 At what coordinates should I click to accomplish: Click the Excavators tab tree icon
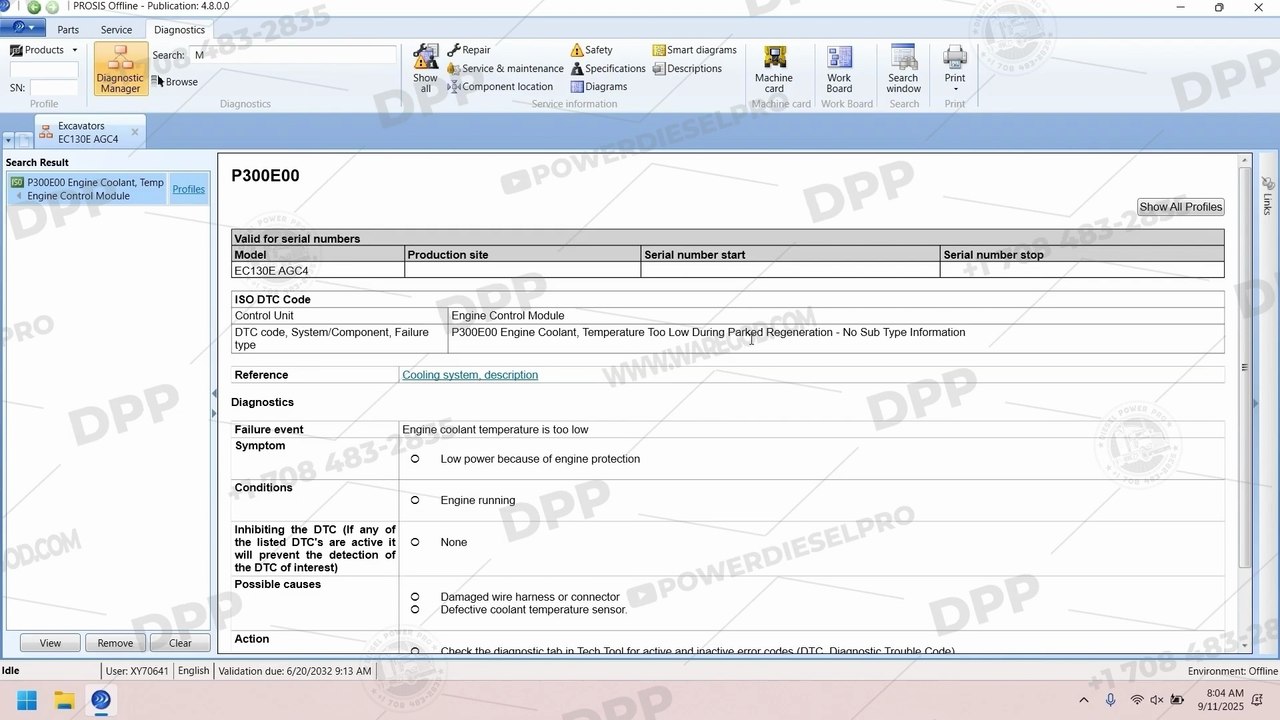click(46, 132)
